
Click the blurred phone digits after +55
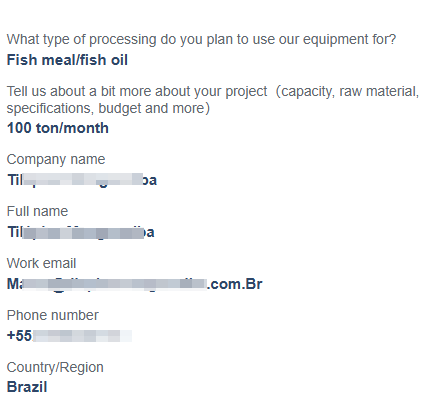(x=82, y=336)
